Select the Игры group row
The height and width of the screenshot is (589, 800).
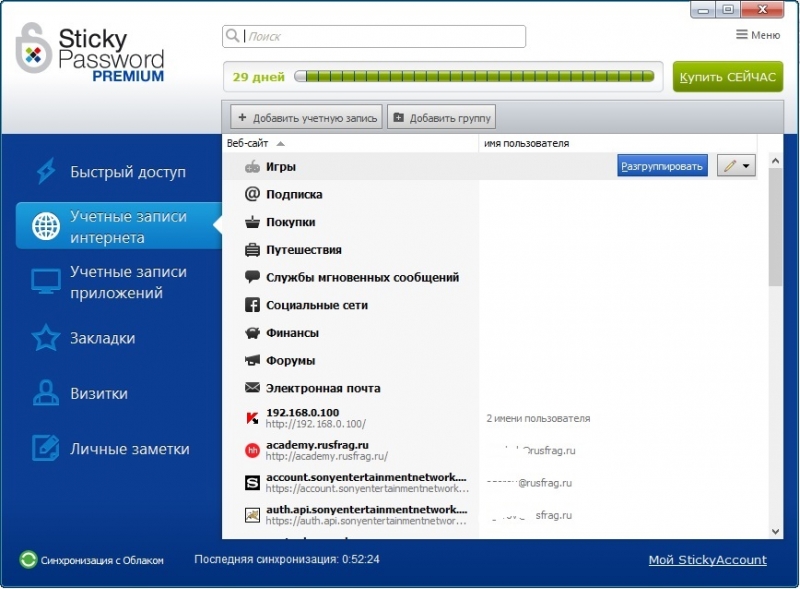(x=490, y=166)
